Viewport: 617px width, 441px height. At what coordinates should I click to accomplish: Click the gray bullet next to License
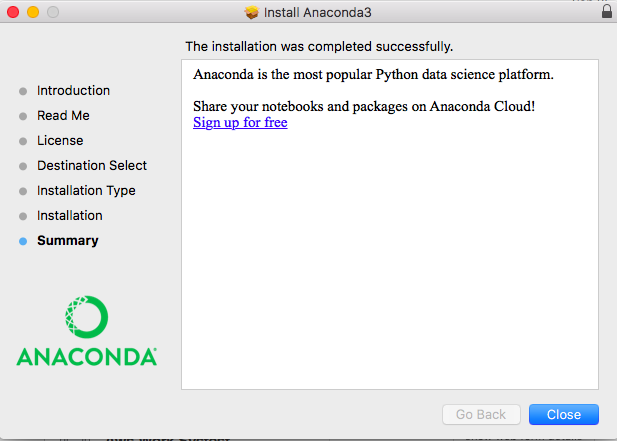click(x=23, y=141)
